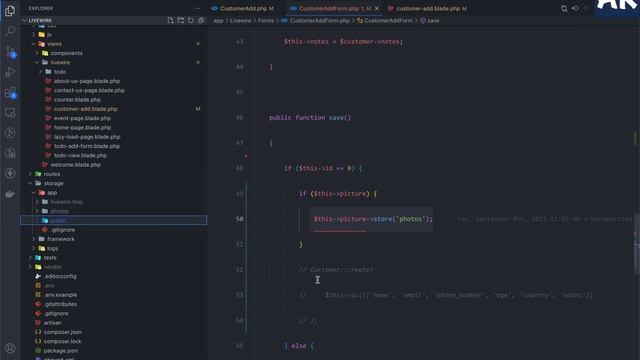Expand the logs folder

(x=52, y=249)
